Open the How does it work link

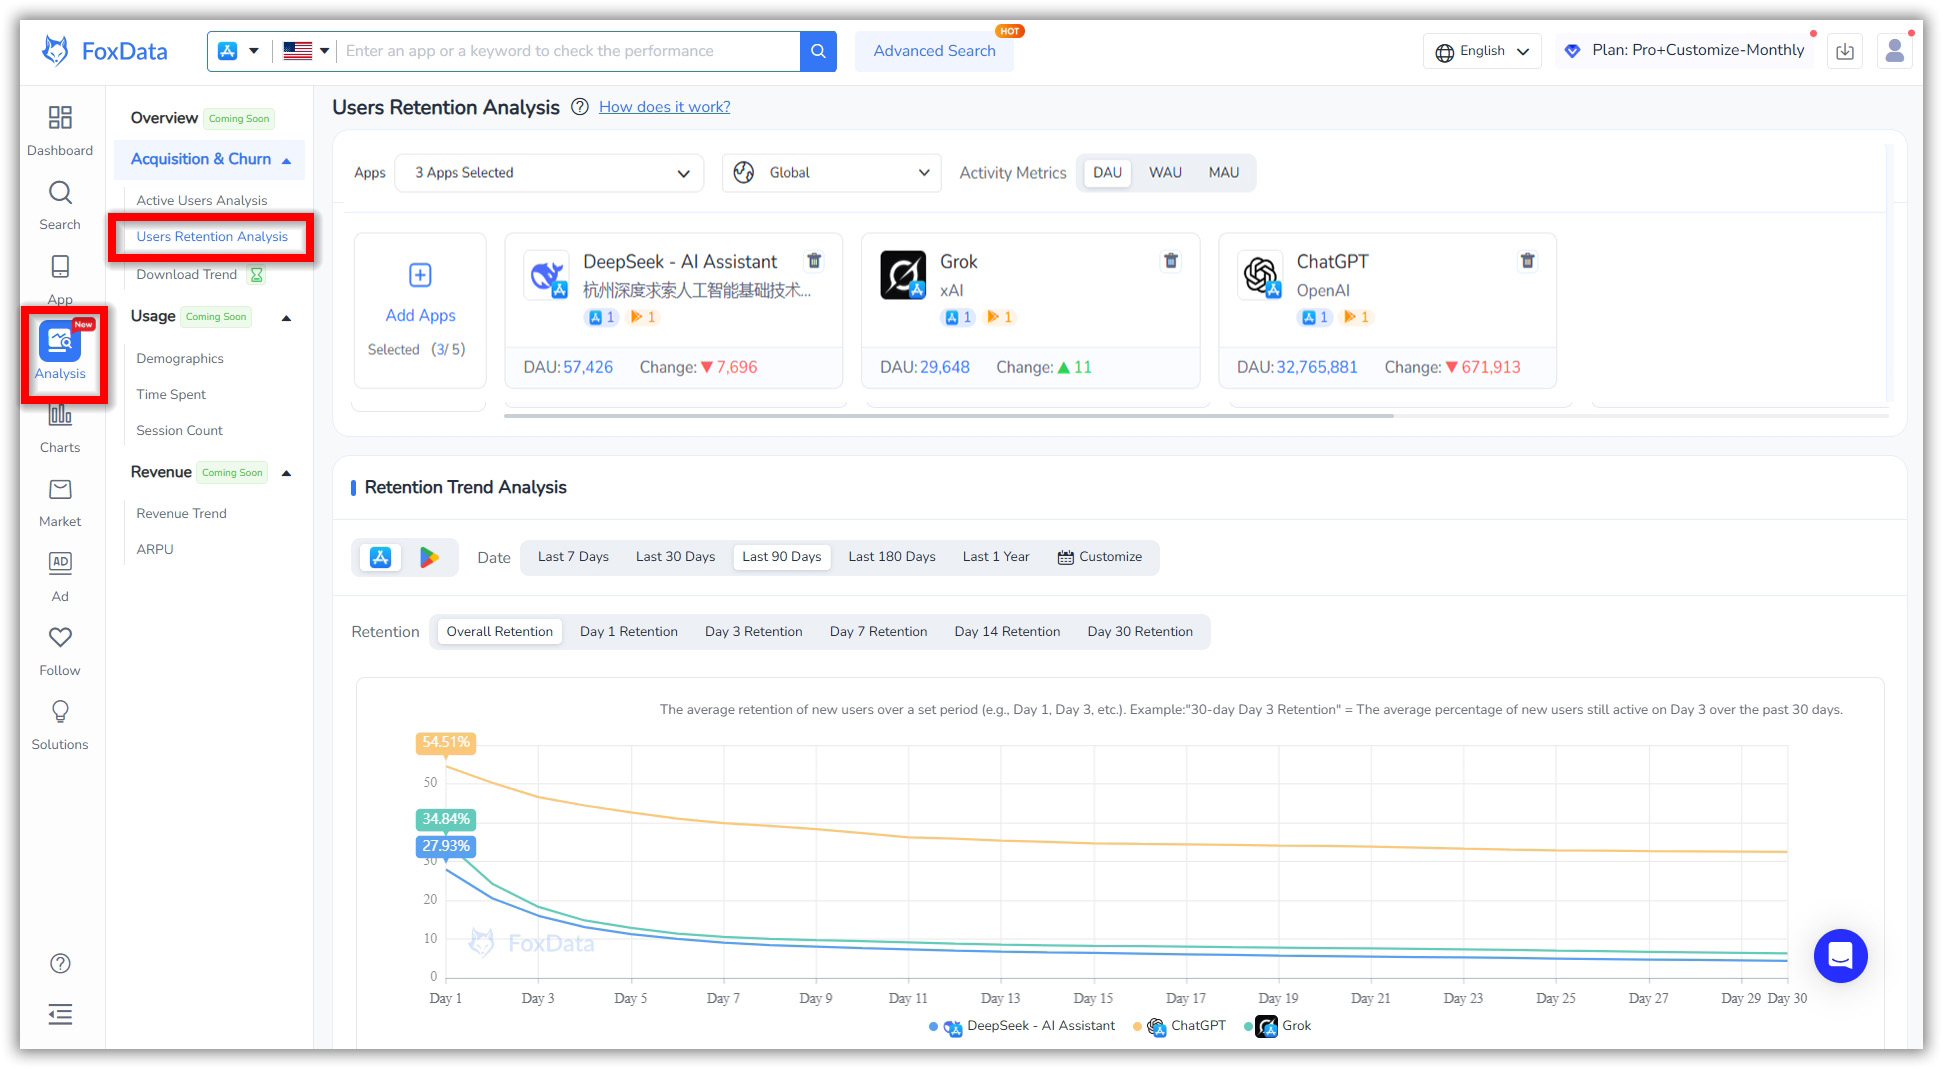pyautogui.click(x=664, y=107)
